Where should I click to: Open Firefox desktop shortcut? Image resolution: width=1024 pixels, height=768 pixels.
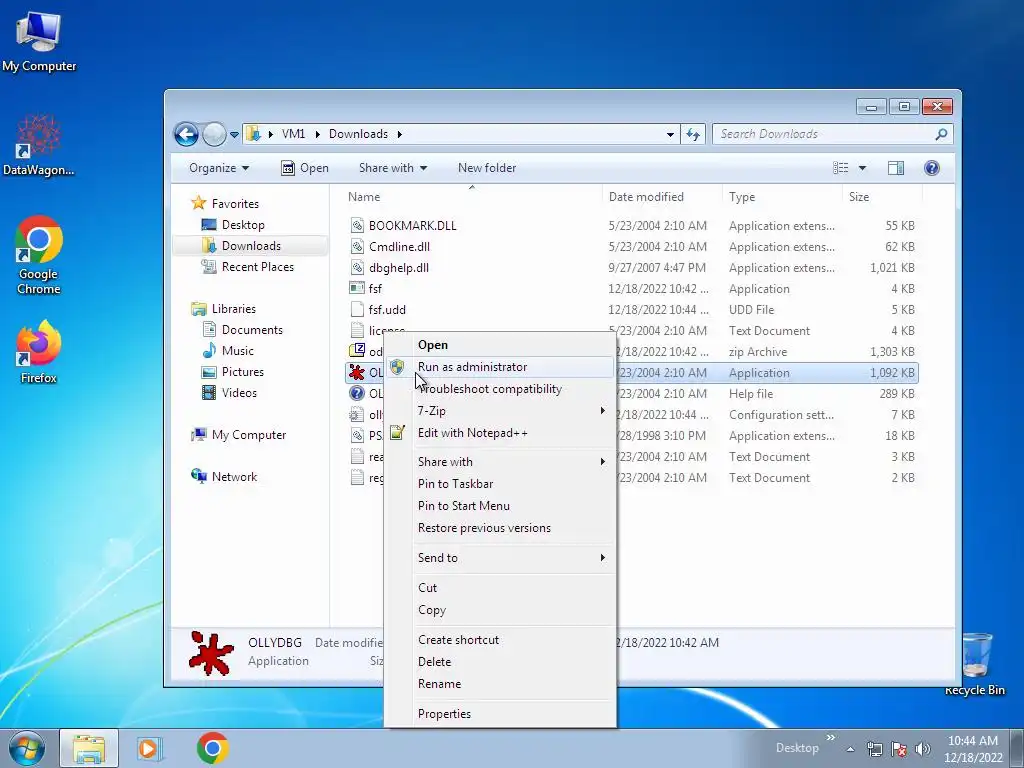click(39, 352)
